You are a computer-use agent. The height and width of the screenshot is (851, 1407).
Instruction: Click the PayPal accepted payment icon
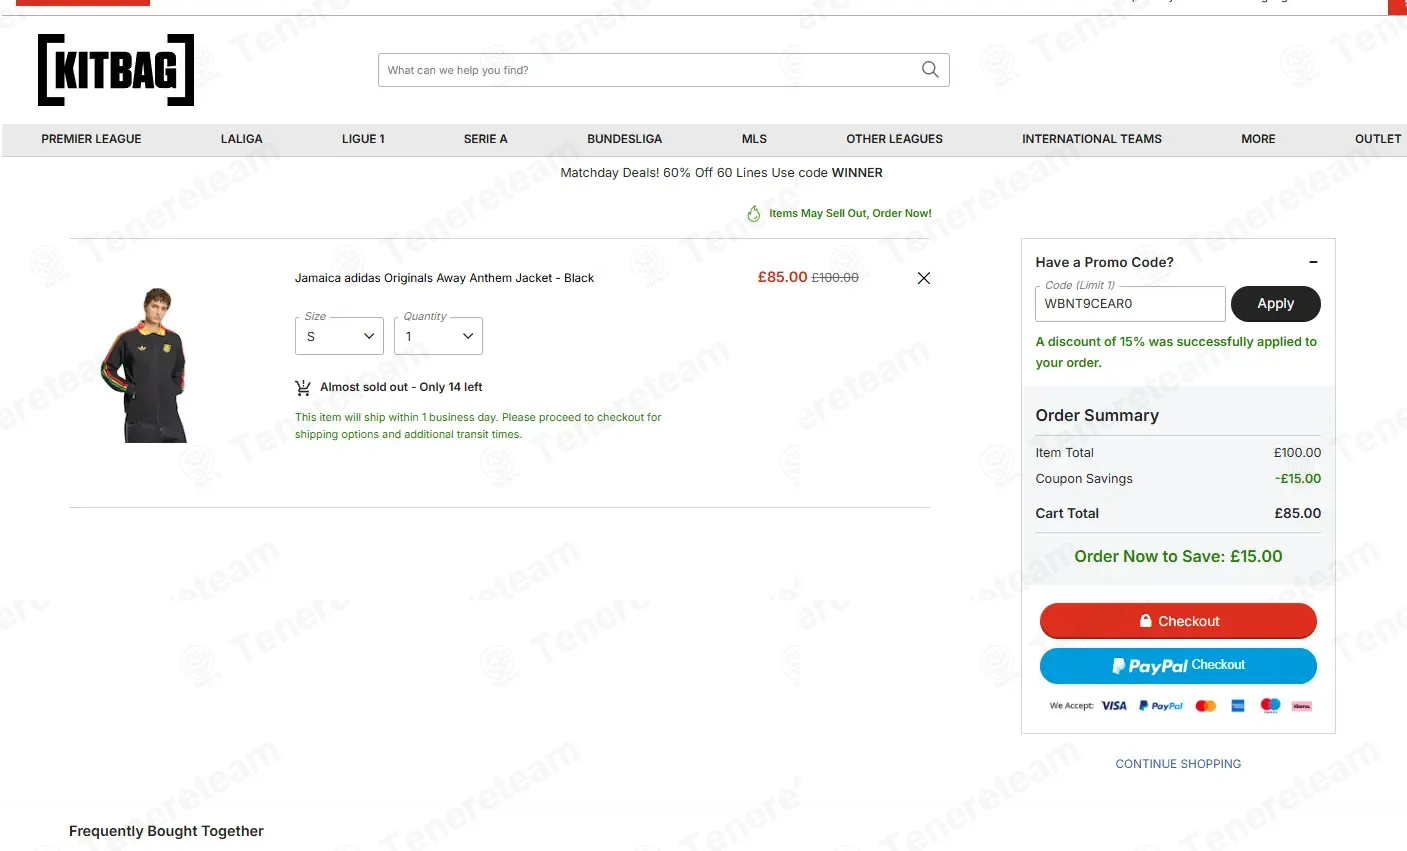pos(1161,706)
